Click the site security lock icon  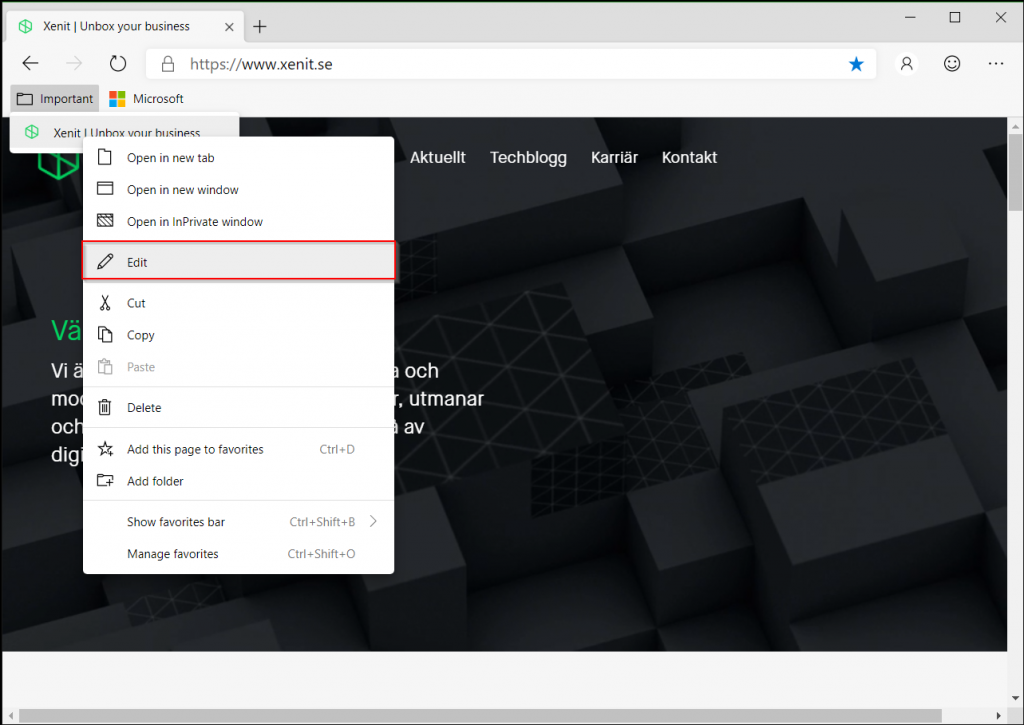(x=166, y=62)
